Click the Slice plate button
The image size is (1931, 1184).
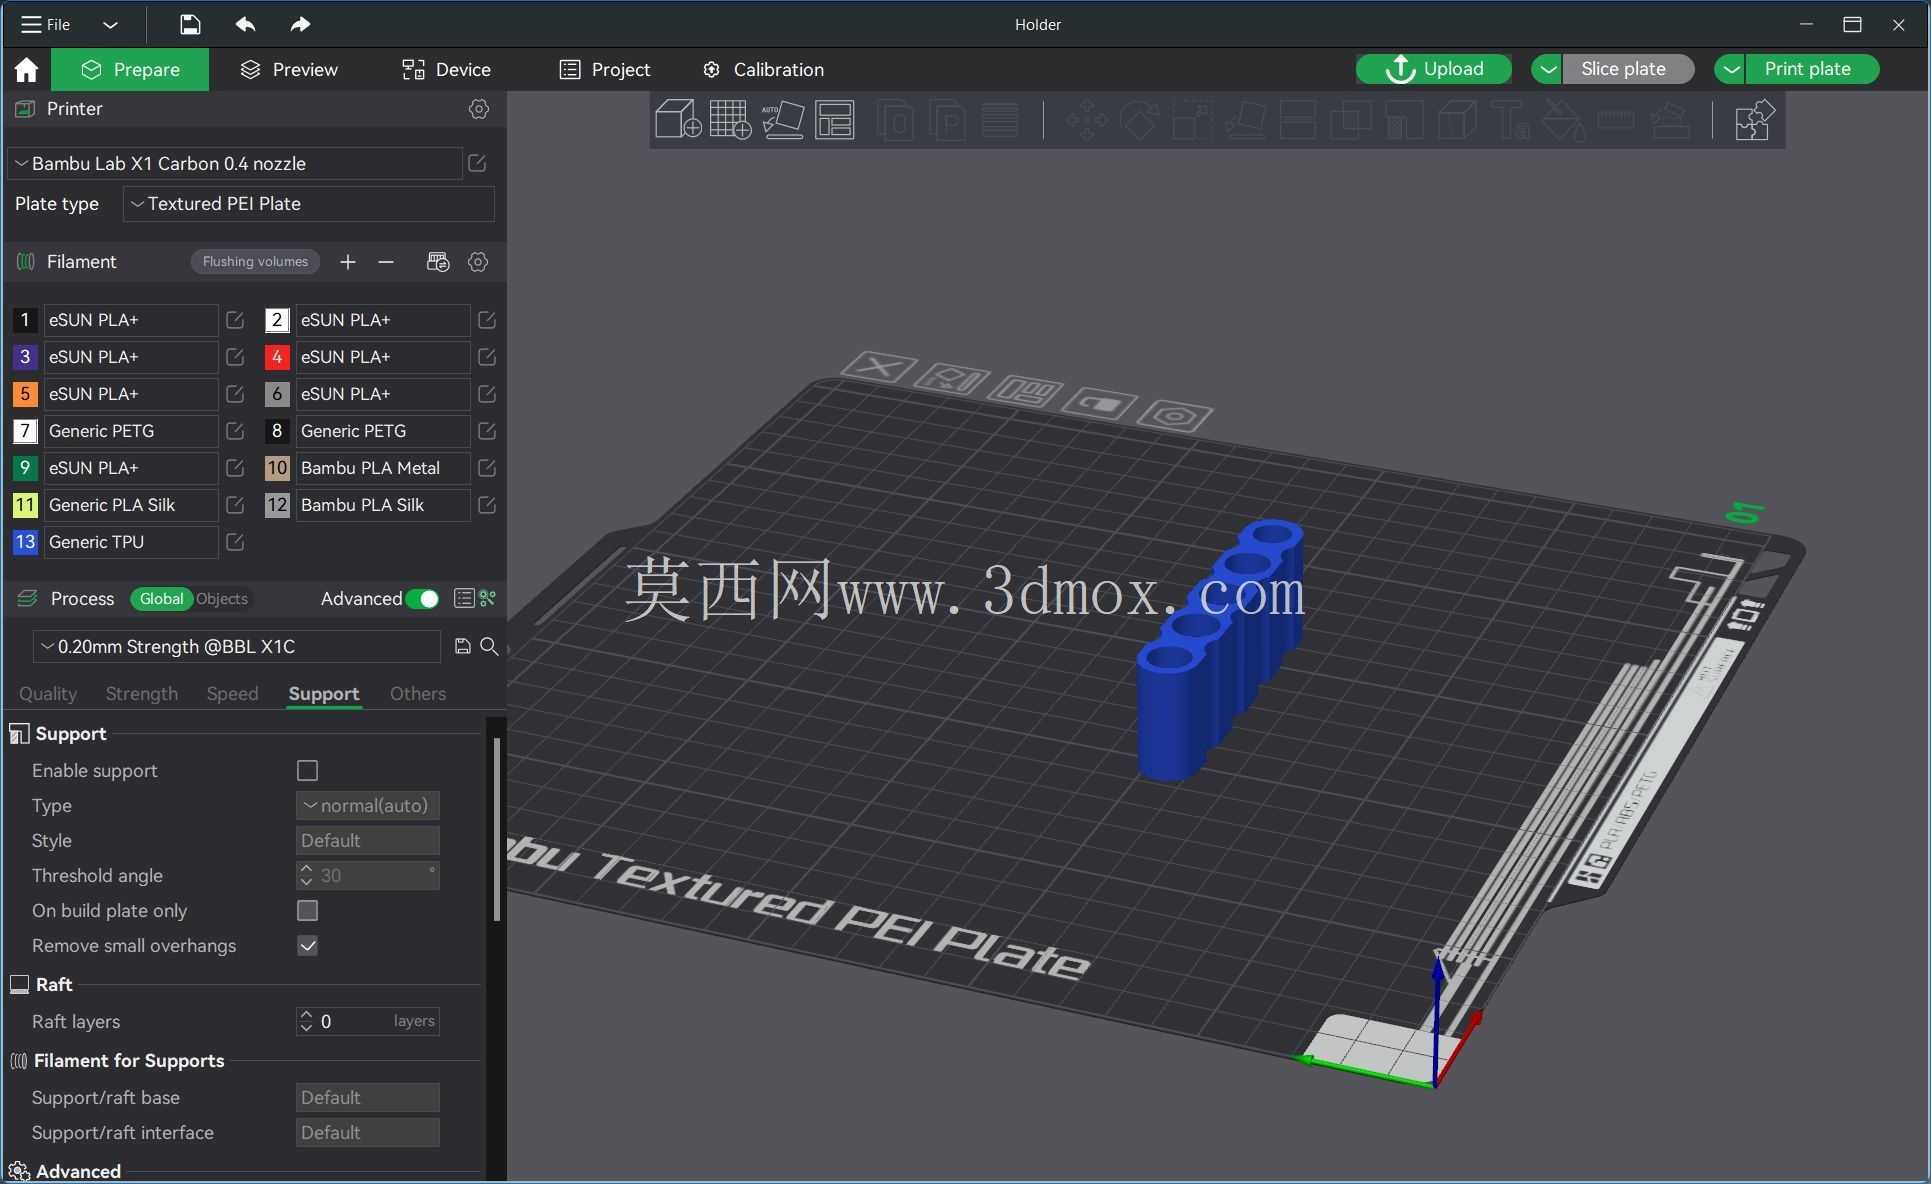coord(1627,69)
